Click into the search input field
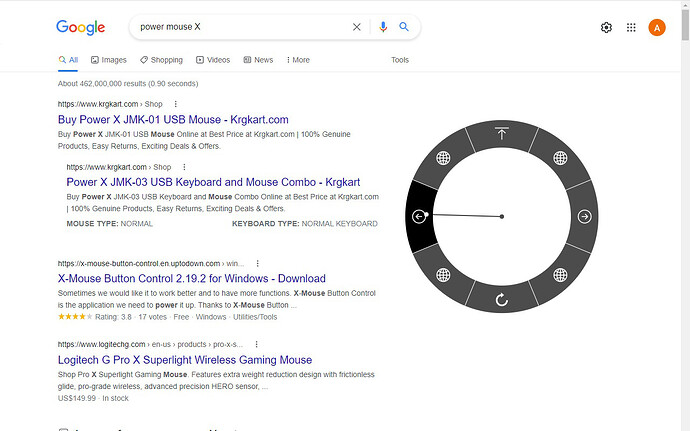 240,27
